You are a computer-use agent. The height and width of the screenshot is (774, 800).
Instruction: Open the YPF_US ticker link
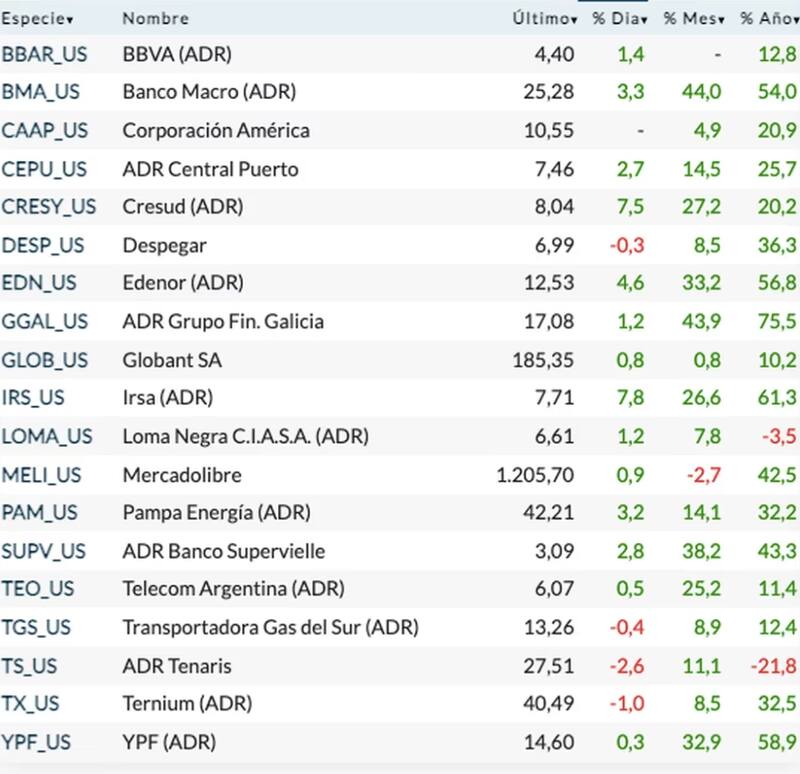[37, 743]
